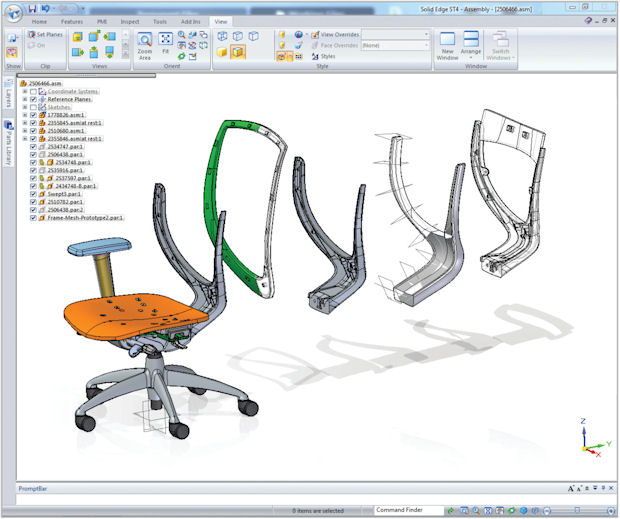Click the Save icon in quick access toolbar

32,8
